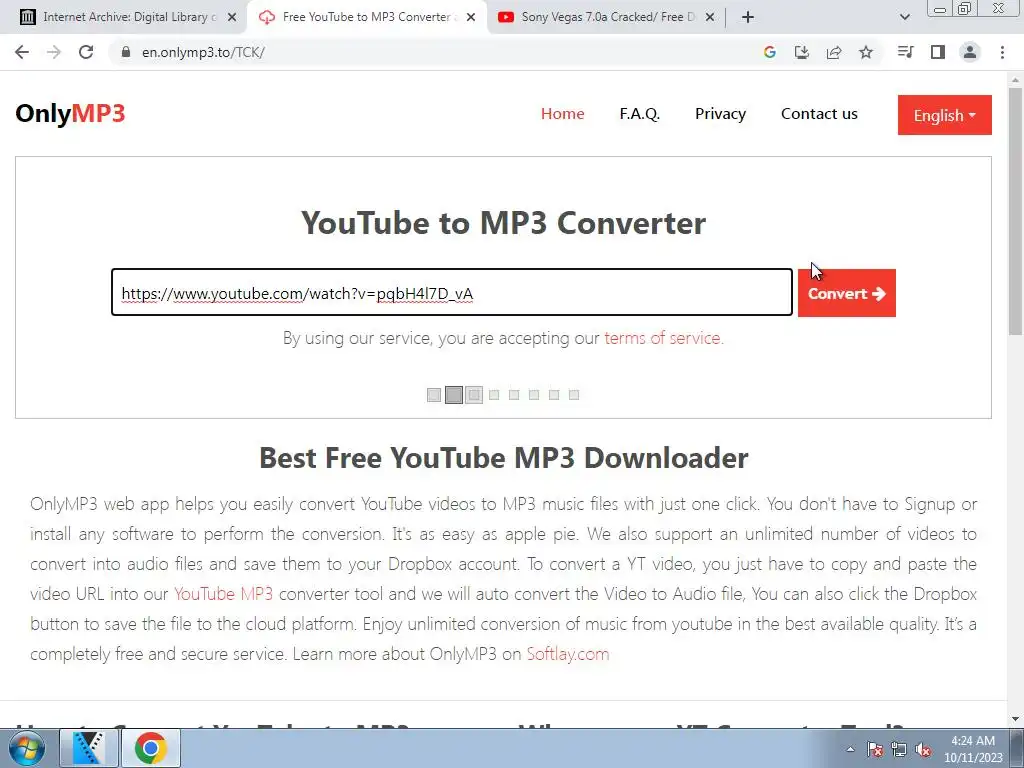This screenshot has height=768, width=1024.
Task: Click the muted volume tray icon
Action: [923, 750]
